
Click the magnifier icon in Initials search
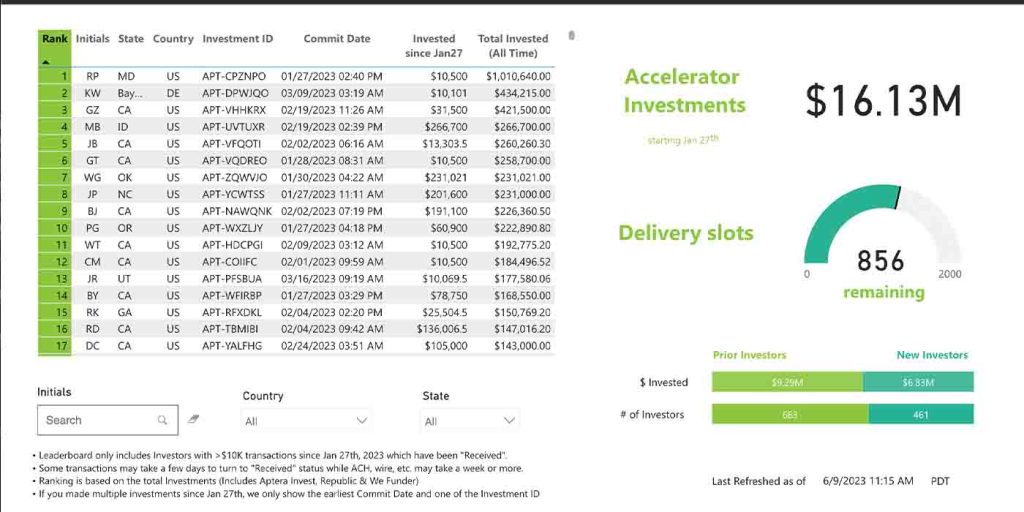tap(162, 421)
